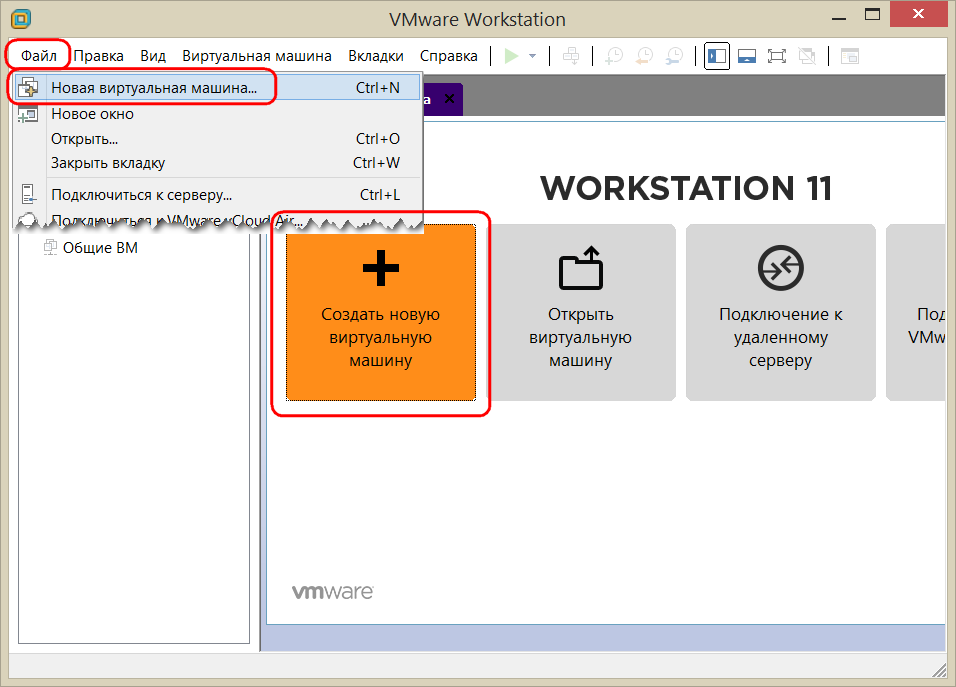Select Закрыть вкладку menu entry
Viewport: 956px width, 687px height.
[x=217, y=163]
